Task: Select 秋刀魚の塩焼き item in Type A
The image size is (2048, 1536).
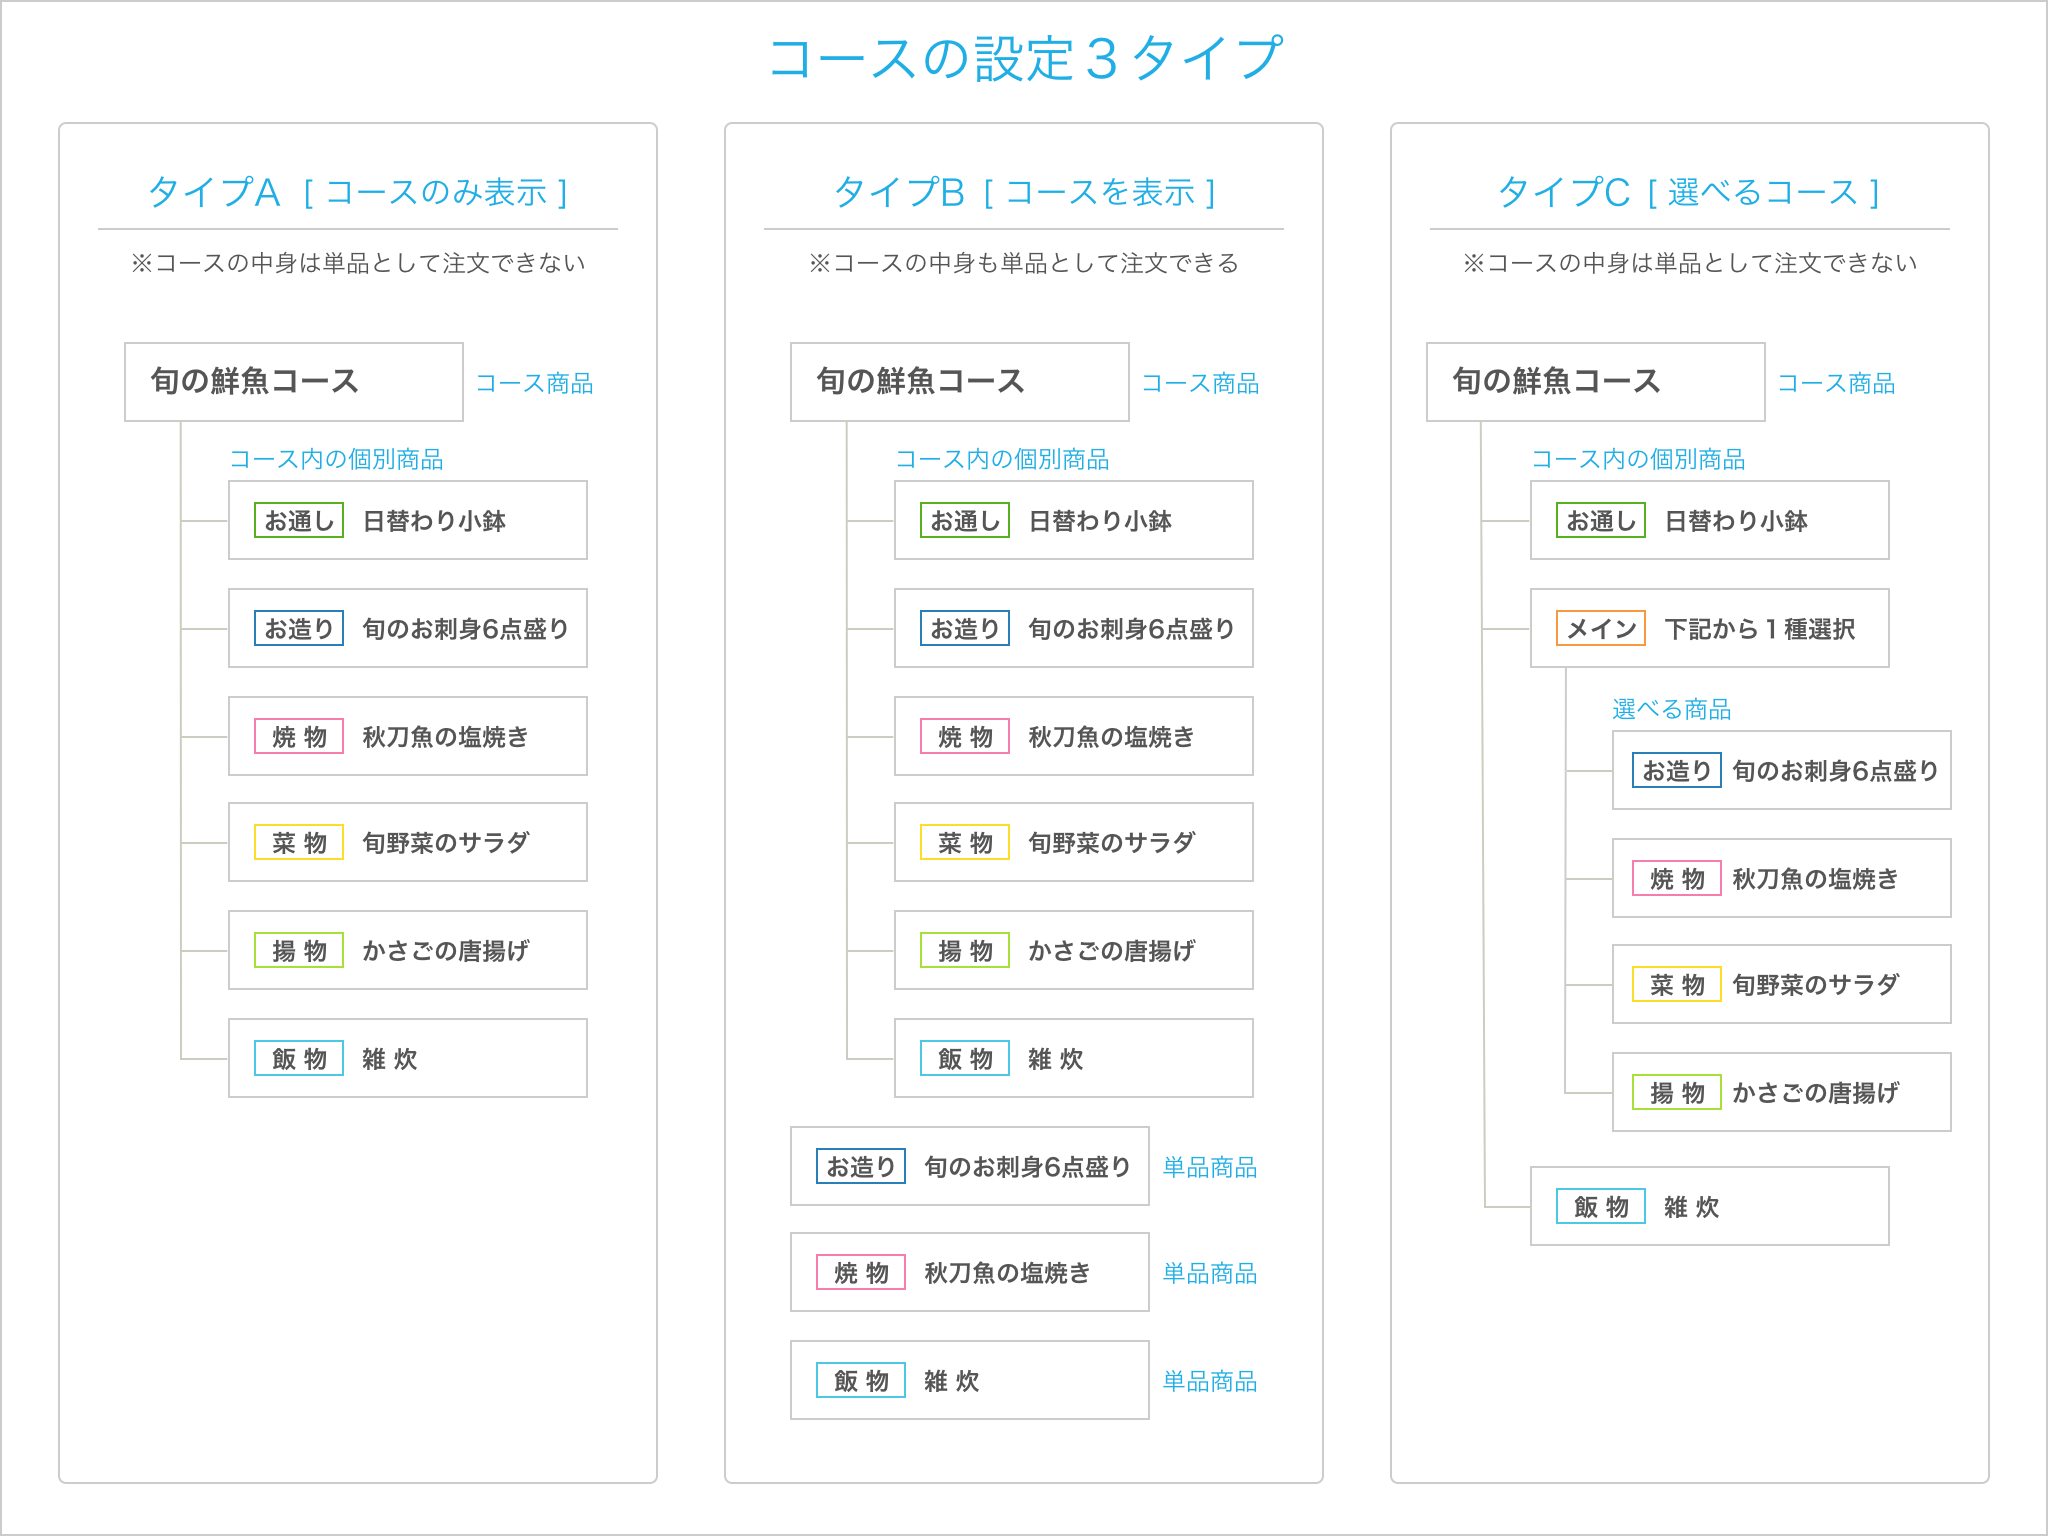Action: click(408, 736)
